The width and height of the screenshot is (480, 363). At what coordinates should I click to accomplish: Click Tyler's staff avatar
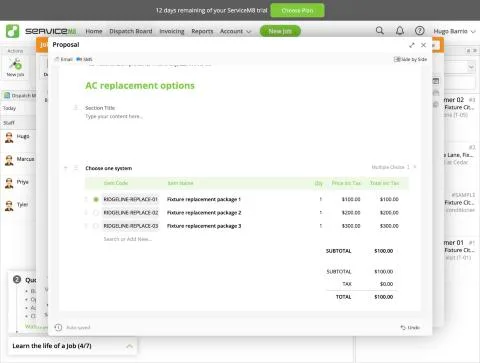click(9, 205)
